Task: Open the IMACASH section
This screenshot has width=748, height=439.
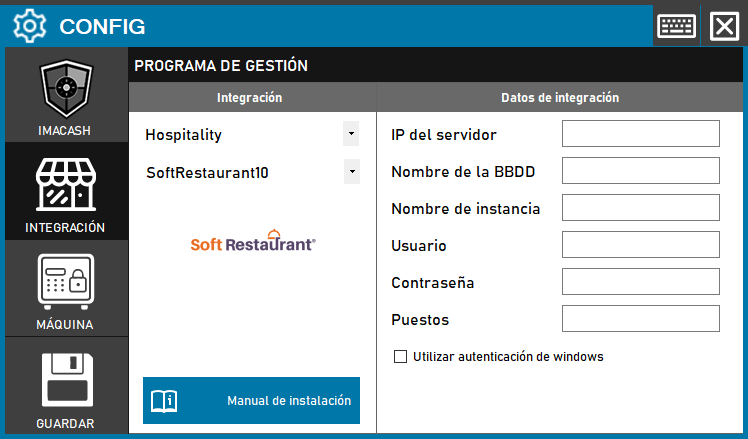Action: click(x=66, y=98)
